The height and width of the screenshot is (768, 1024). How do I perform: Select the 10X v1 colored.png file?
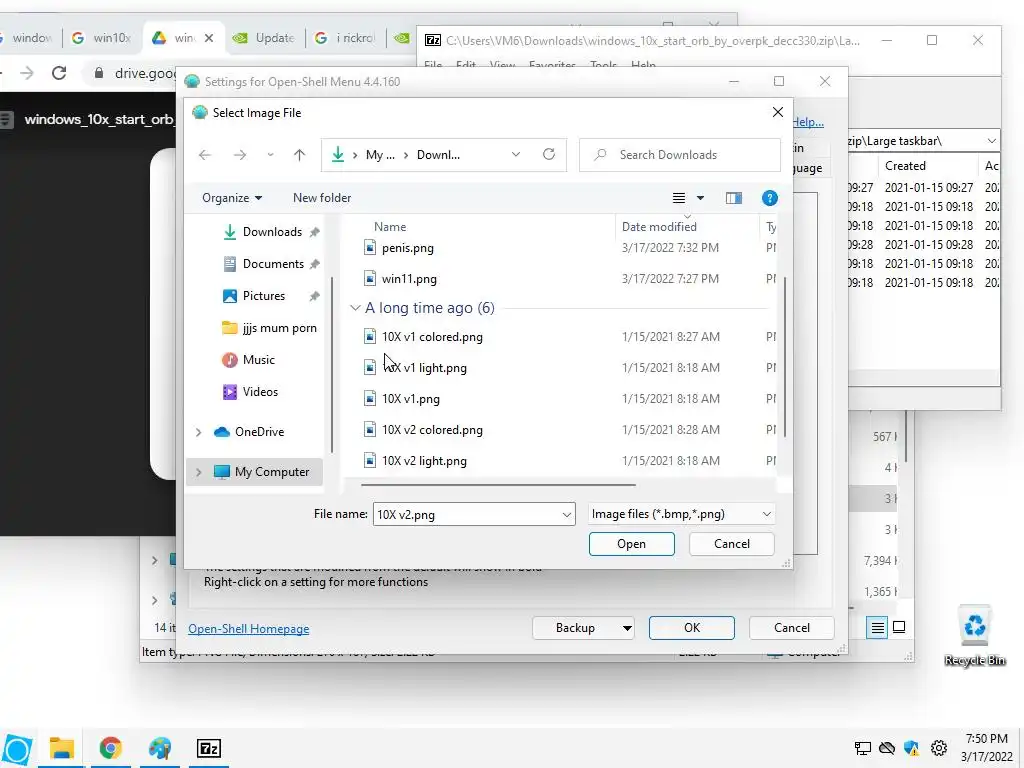(432, 337)
